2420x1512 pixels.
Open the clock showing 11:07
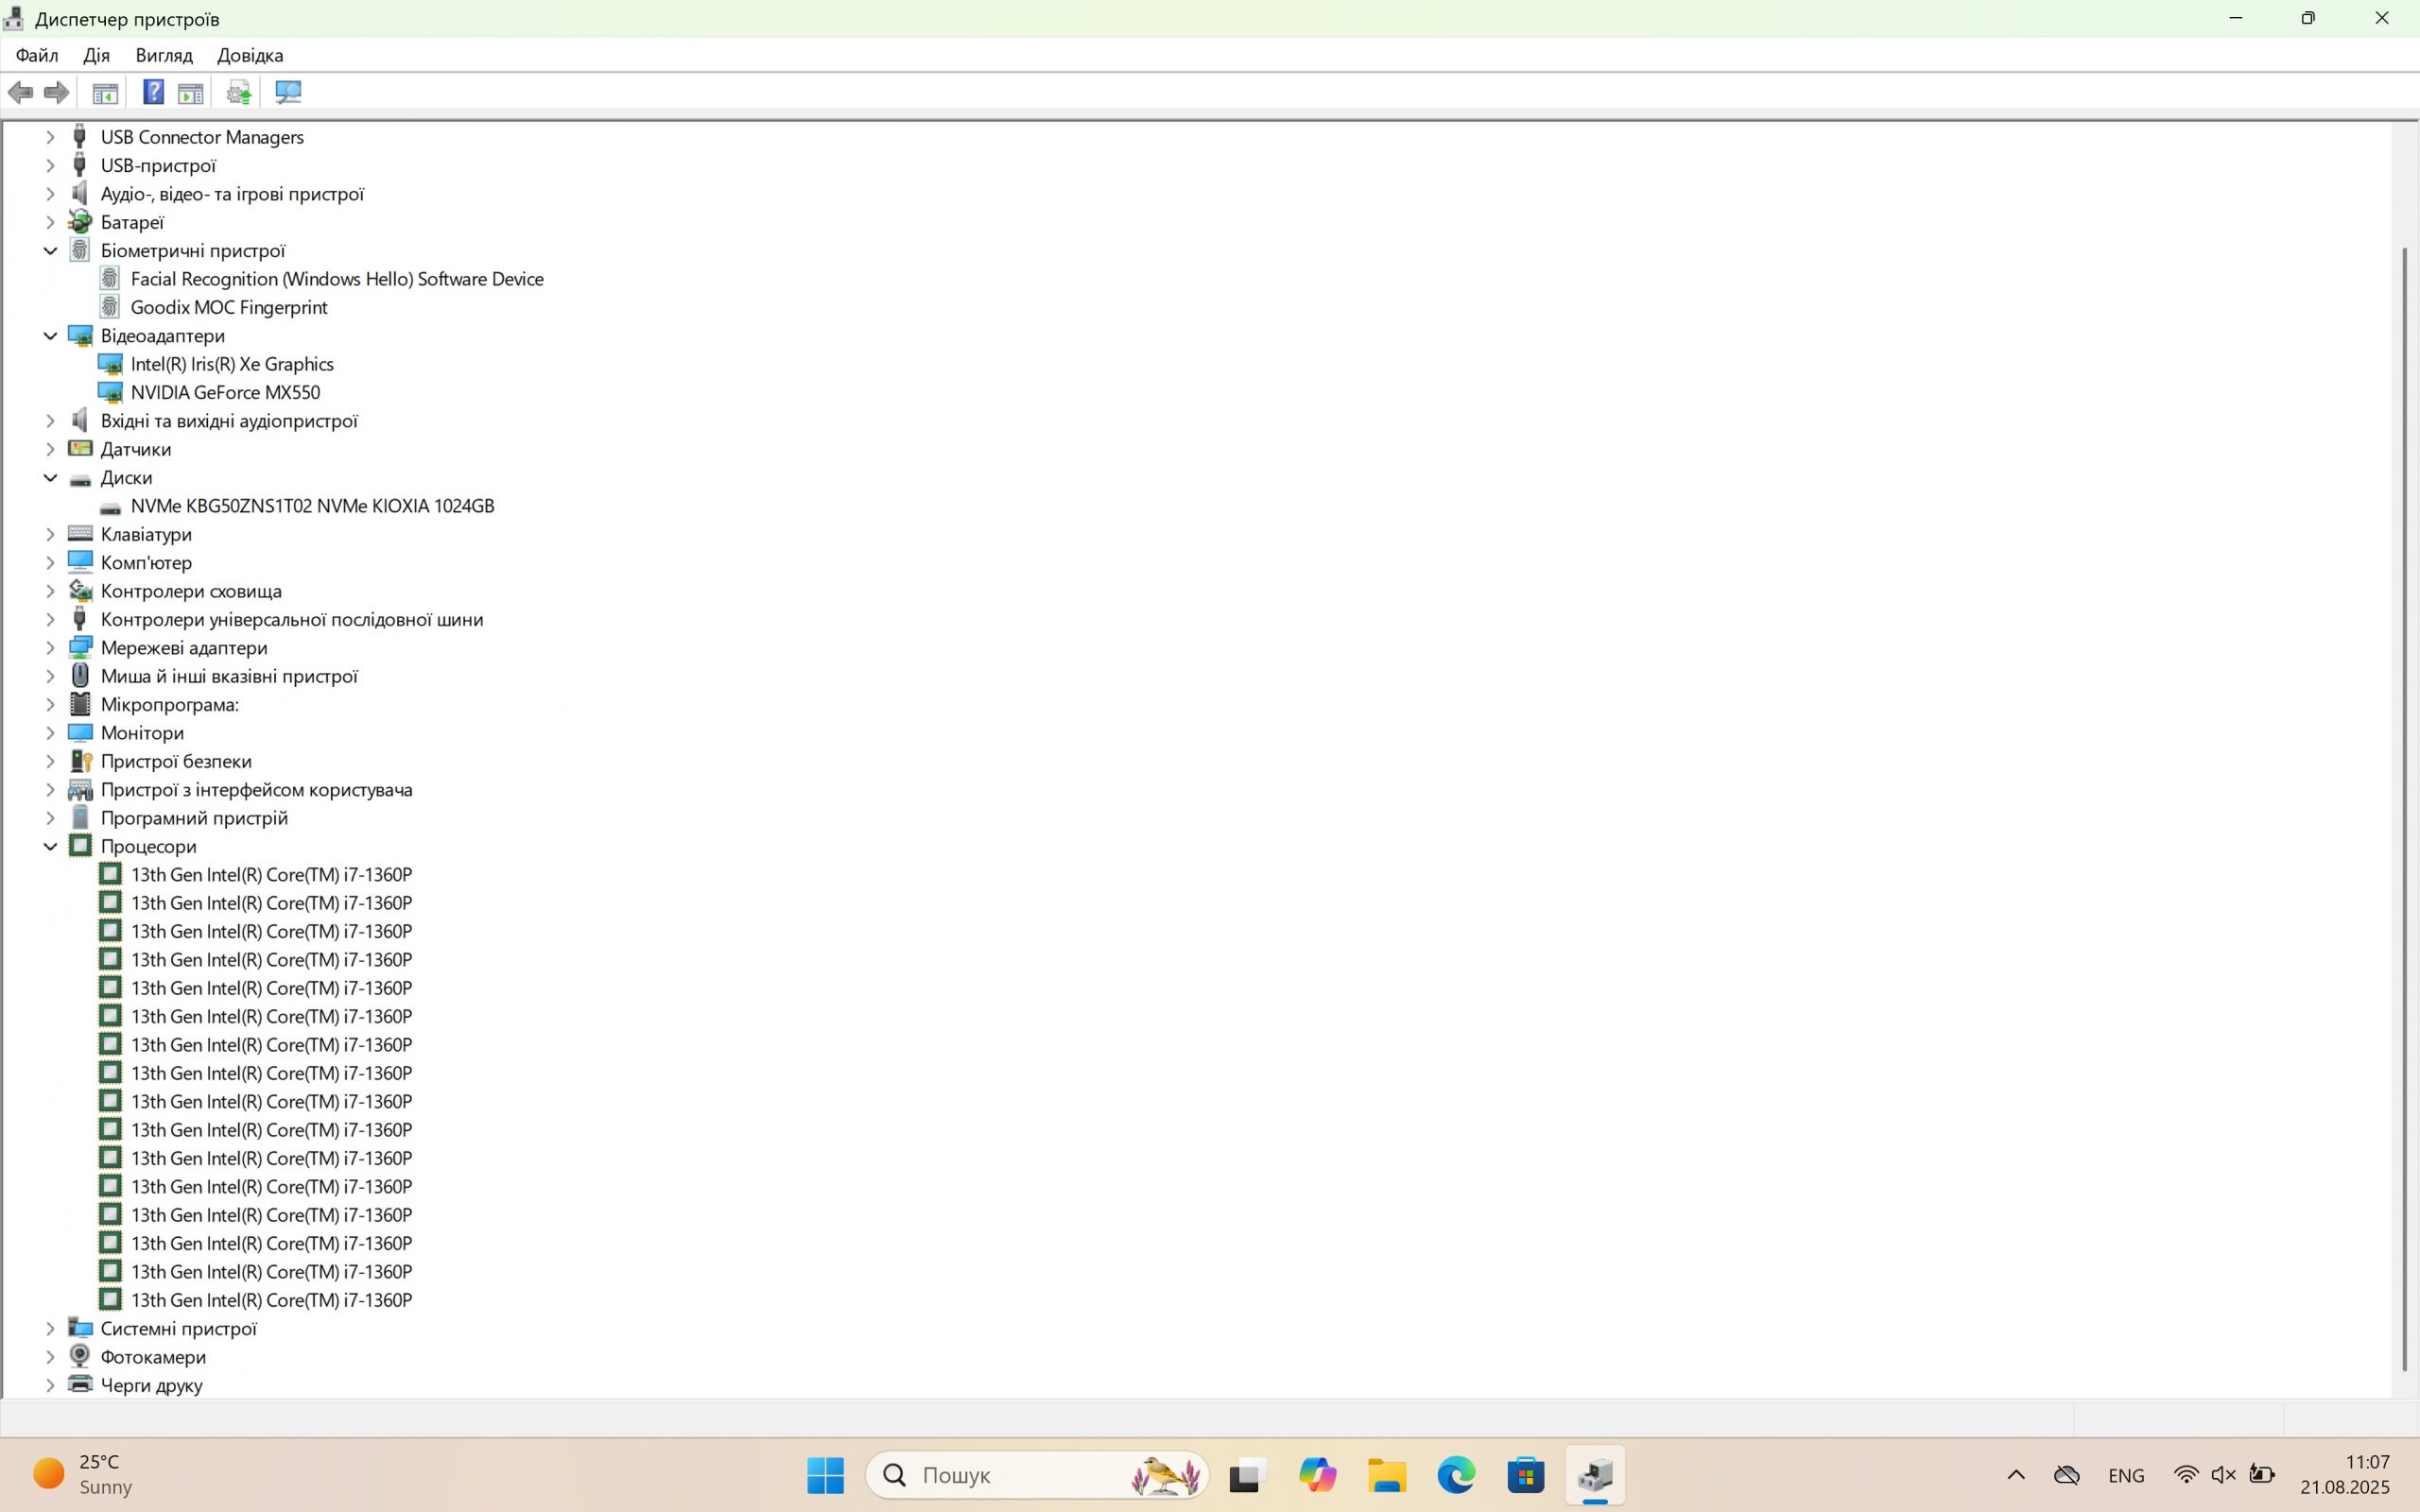[2344, 1475]
